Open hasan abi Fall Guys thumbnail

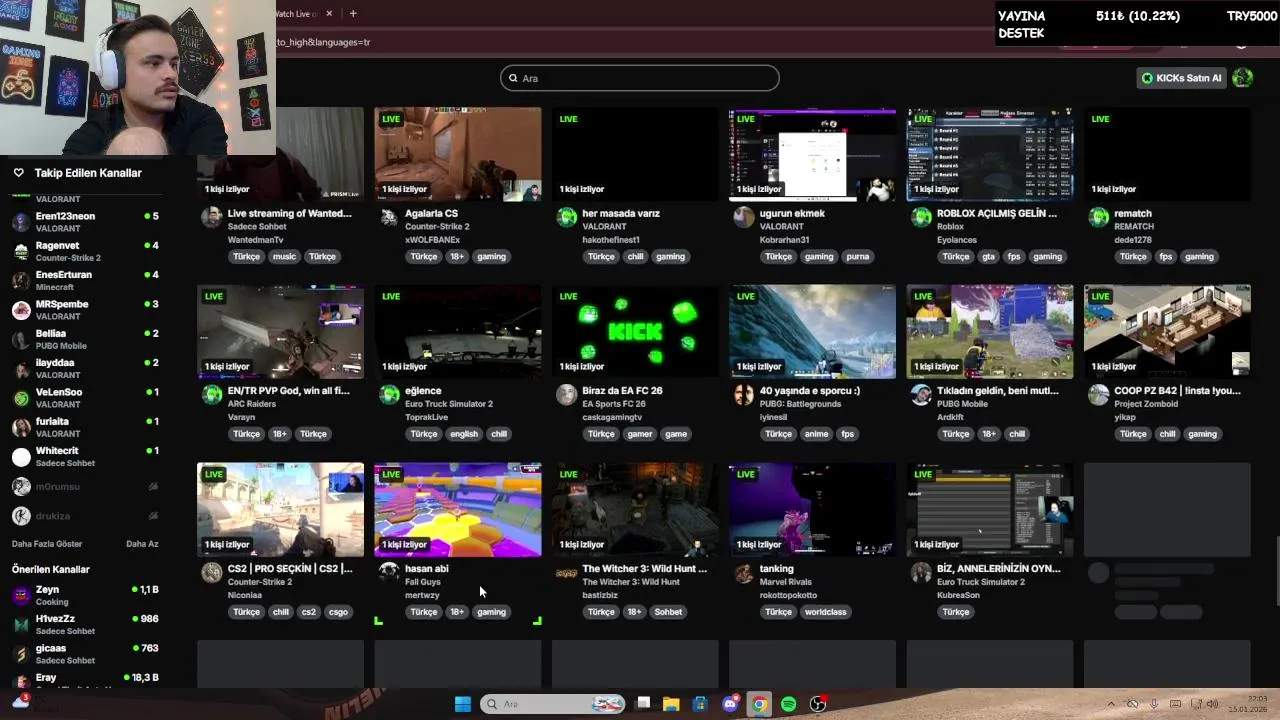[x=458, y=509]
